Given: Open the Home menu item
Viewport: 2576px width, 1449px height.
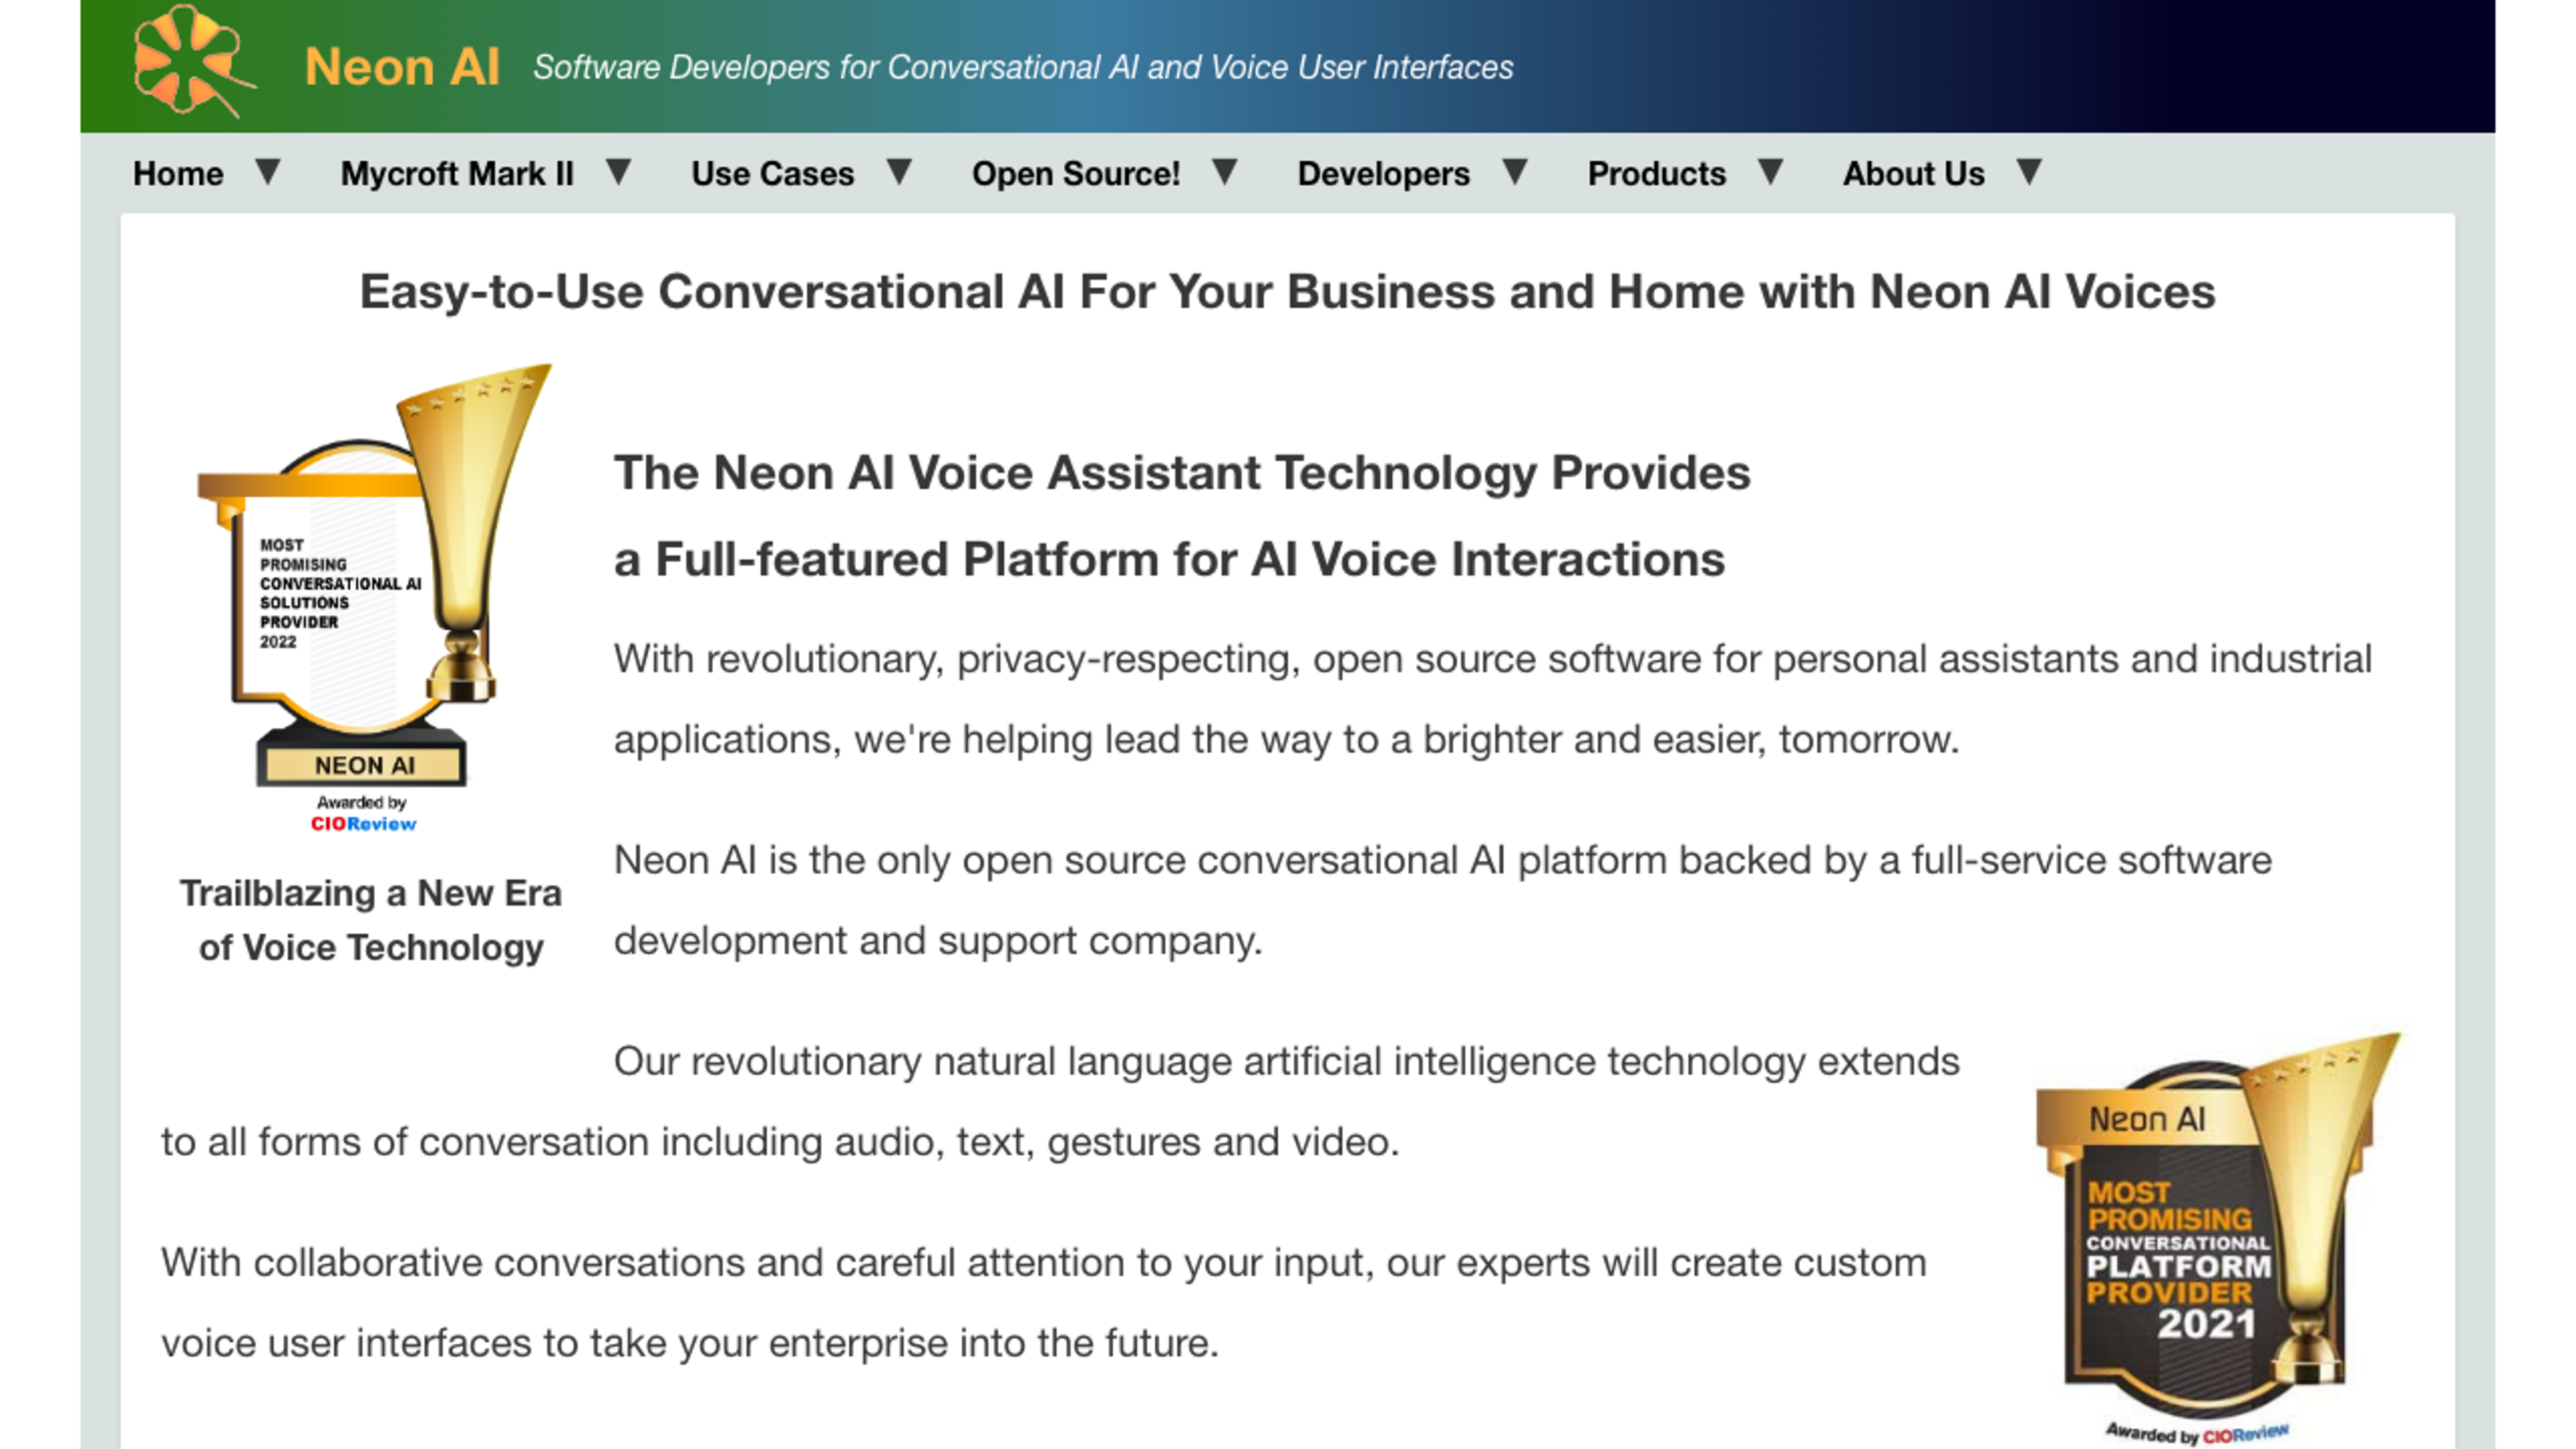Looking at the screenshot, I should point(178,174).
